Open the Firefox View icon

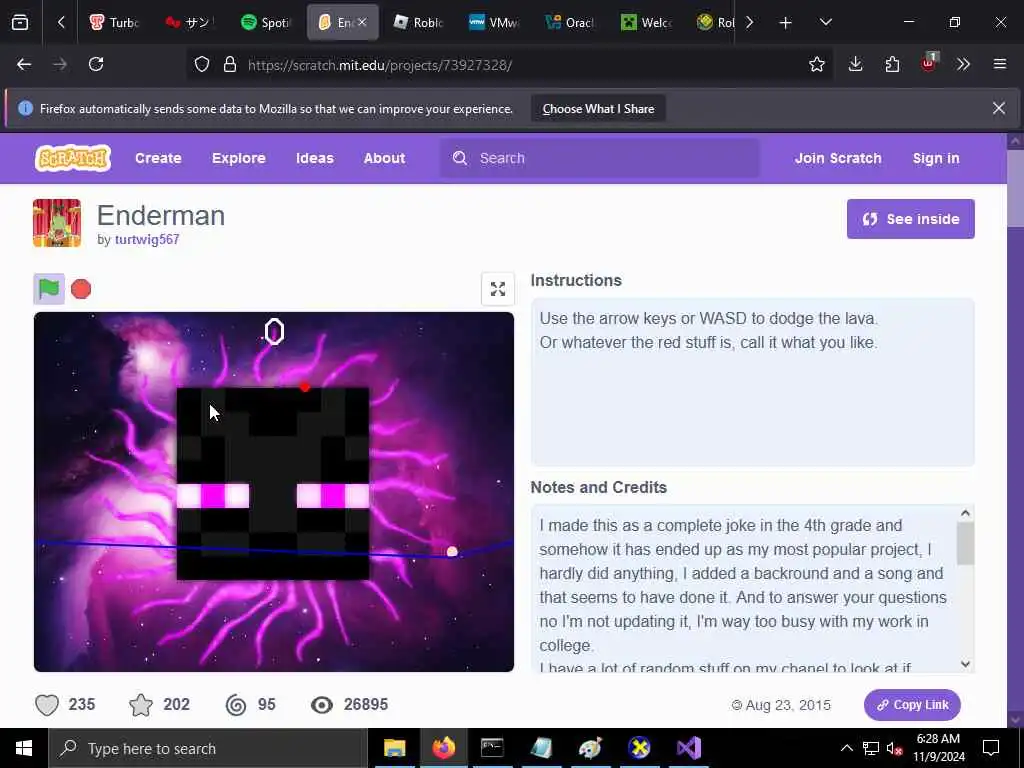click(20, 23)
